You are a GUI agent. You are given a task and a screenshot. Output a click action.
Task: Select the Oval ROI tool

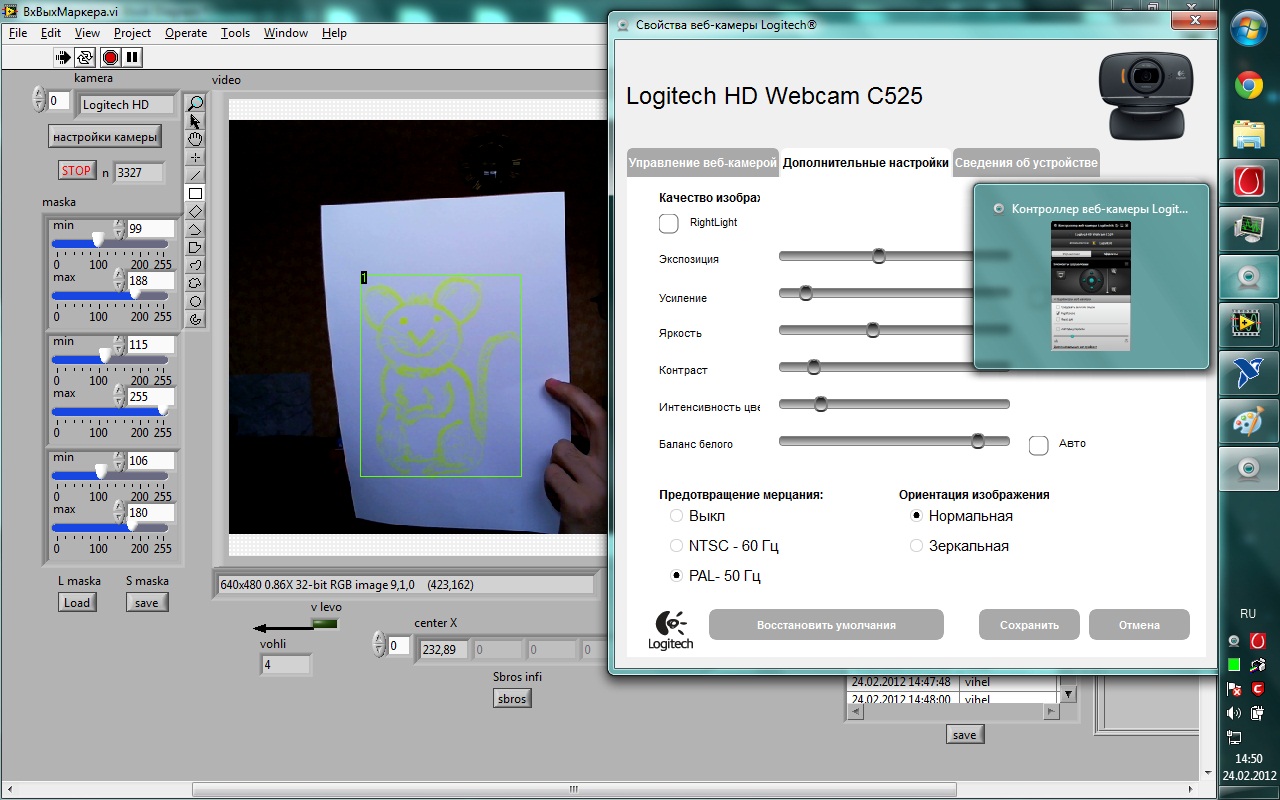(196, 301)
